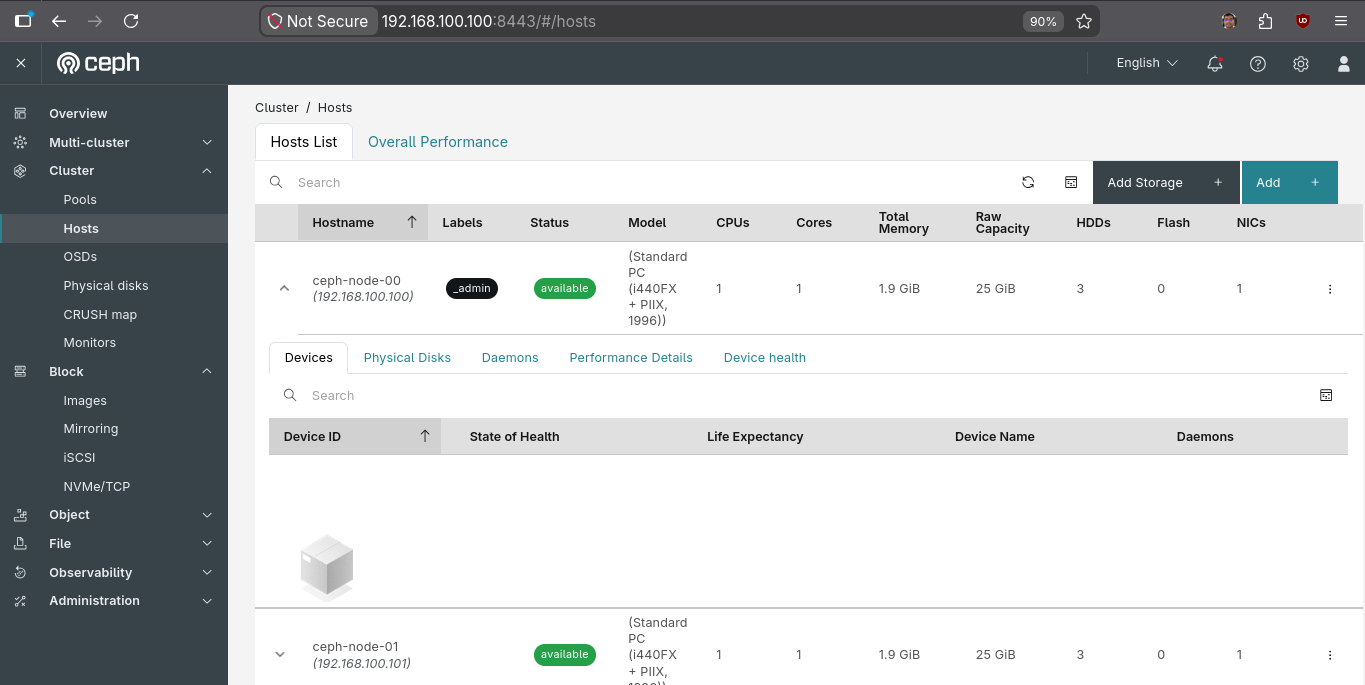
Task: Sort devices by Device ID column
Action: pyautogui.click(x=355, y=436)
